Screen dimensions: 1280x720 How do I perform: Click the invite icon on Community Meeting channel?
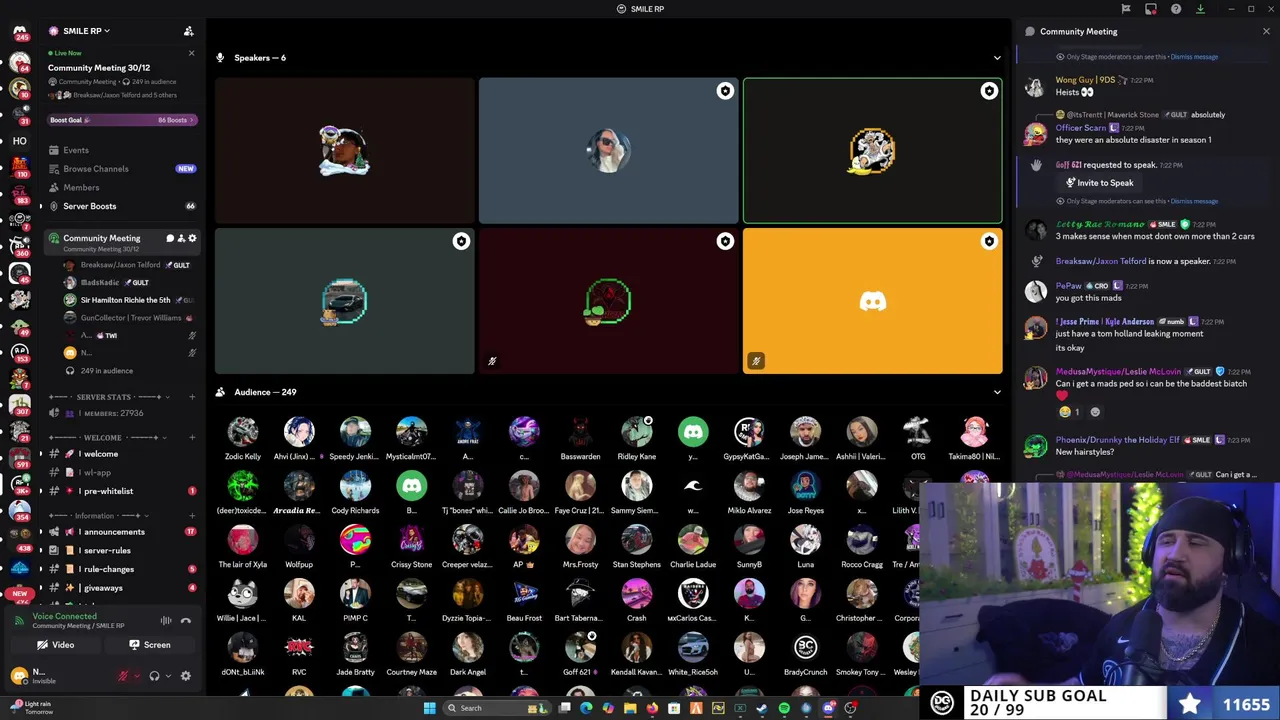181,238
